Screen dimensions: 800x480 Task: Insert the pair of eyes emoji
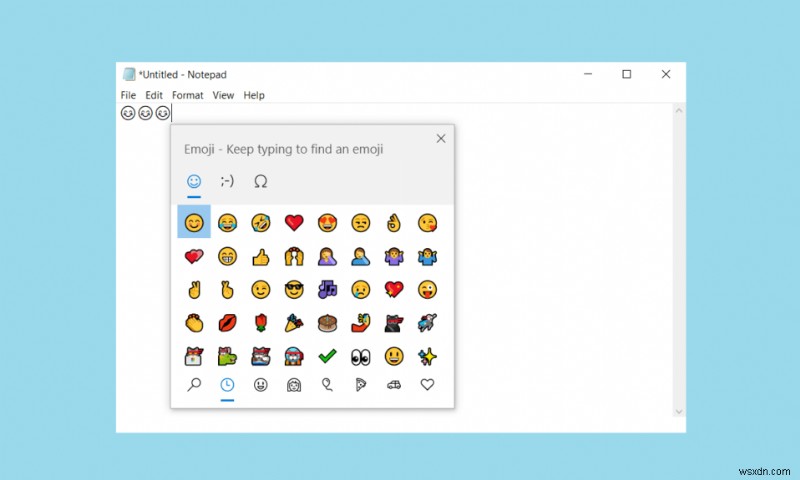[361, 357]
